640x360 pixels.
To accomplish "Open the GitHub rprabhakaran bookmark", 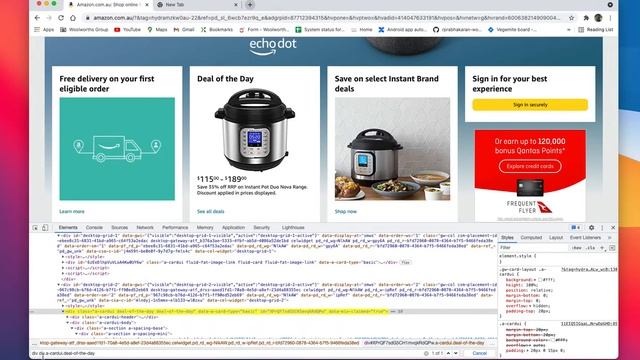I will point(457,30).
